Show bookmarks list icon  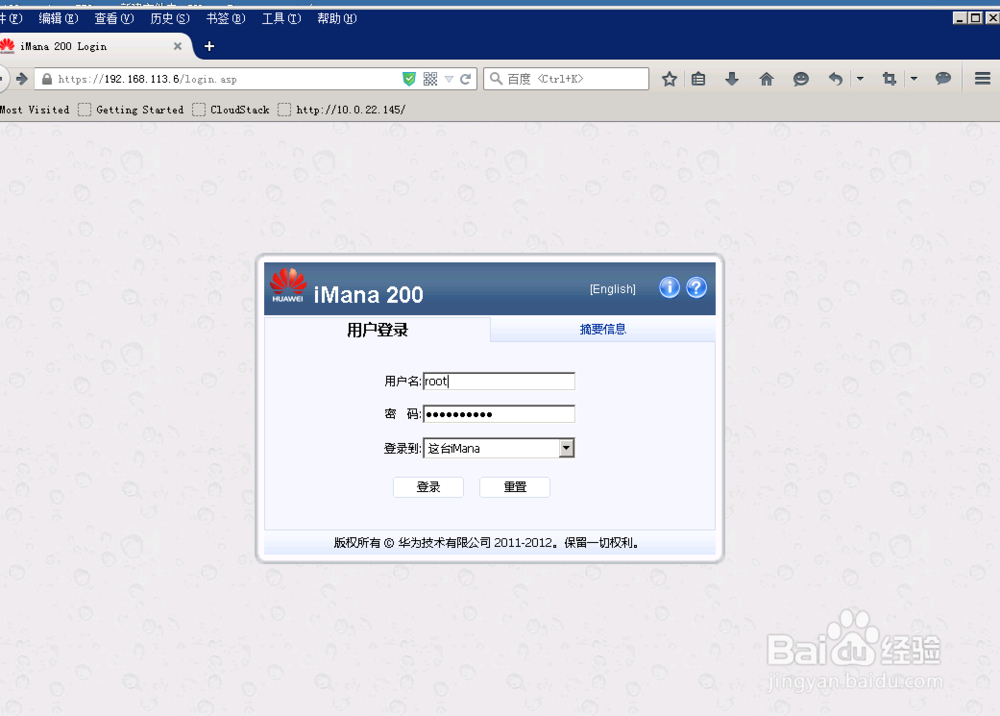coord(698,79)
